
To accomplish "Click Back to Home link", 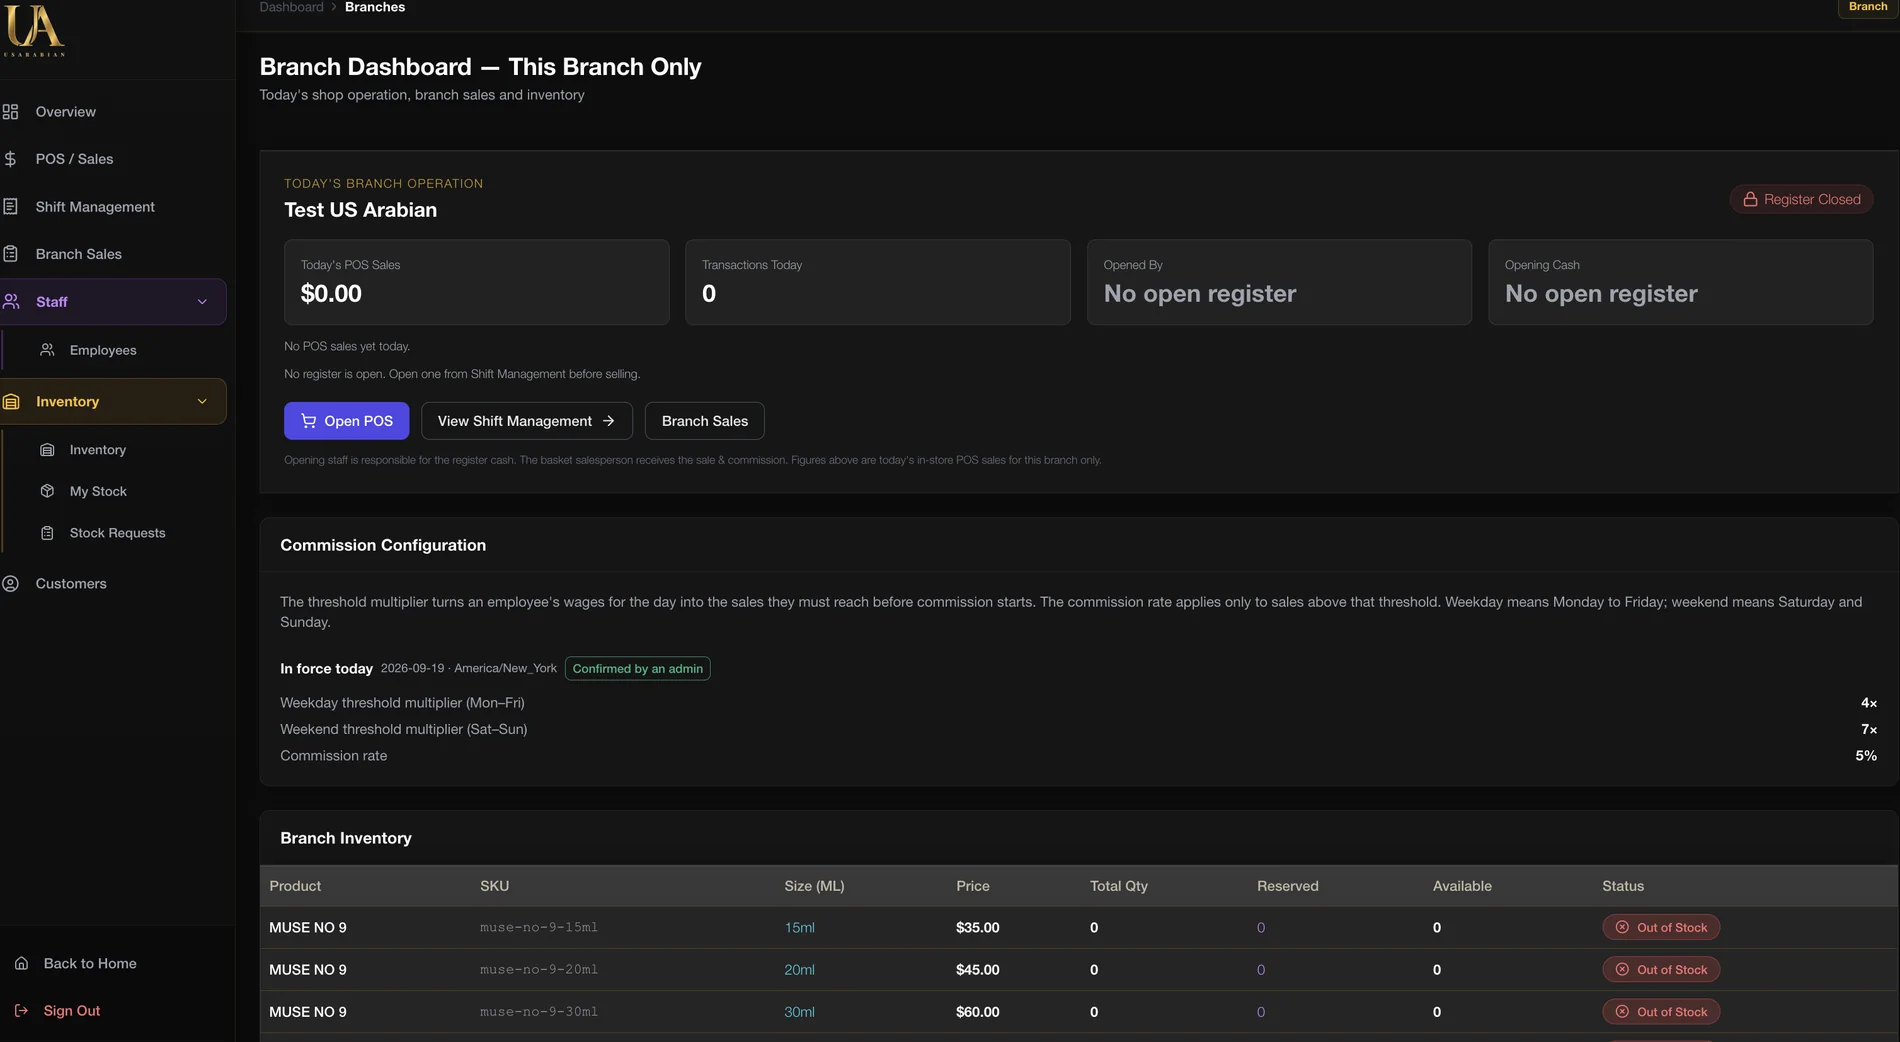I will point(90,964).
